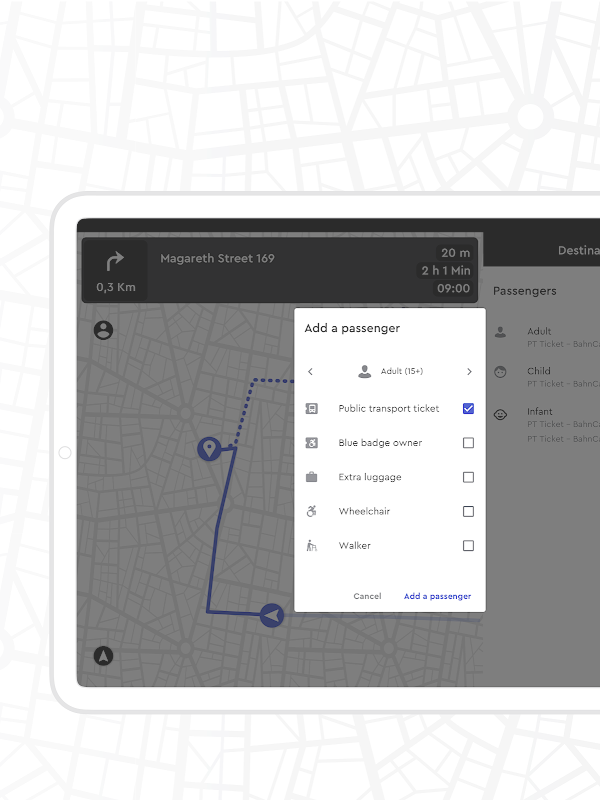Click the 2 h 1 Min duration value
Image resolution: width=600 pixels, height=800 pixels.
(445, 270)
